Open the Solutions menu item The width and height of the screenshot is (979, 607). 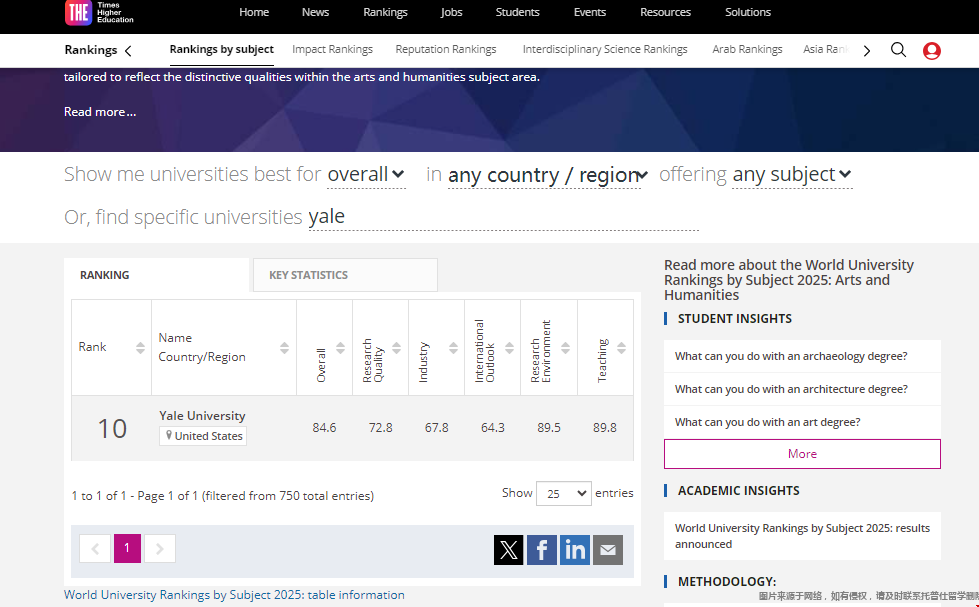[x=748, y=12]
